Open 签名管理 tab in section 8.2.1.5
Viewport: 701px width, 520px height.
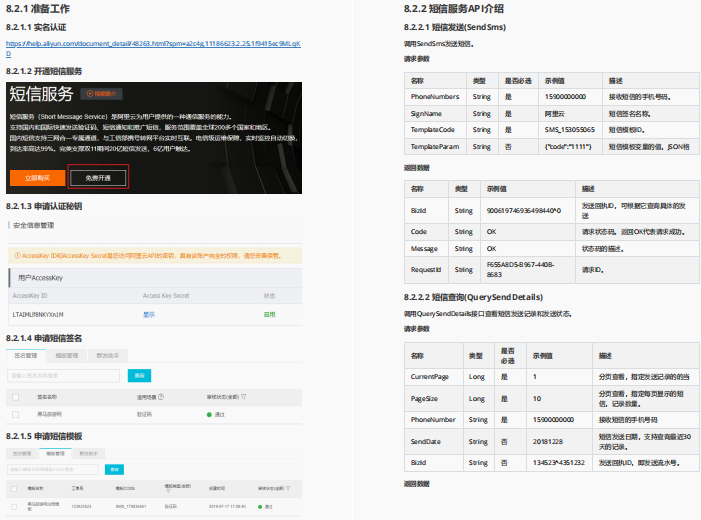22,453
